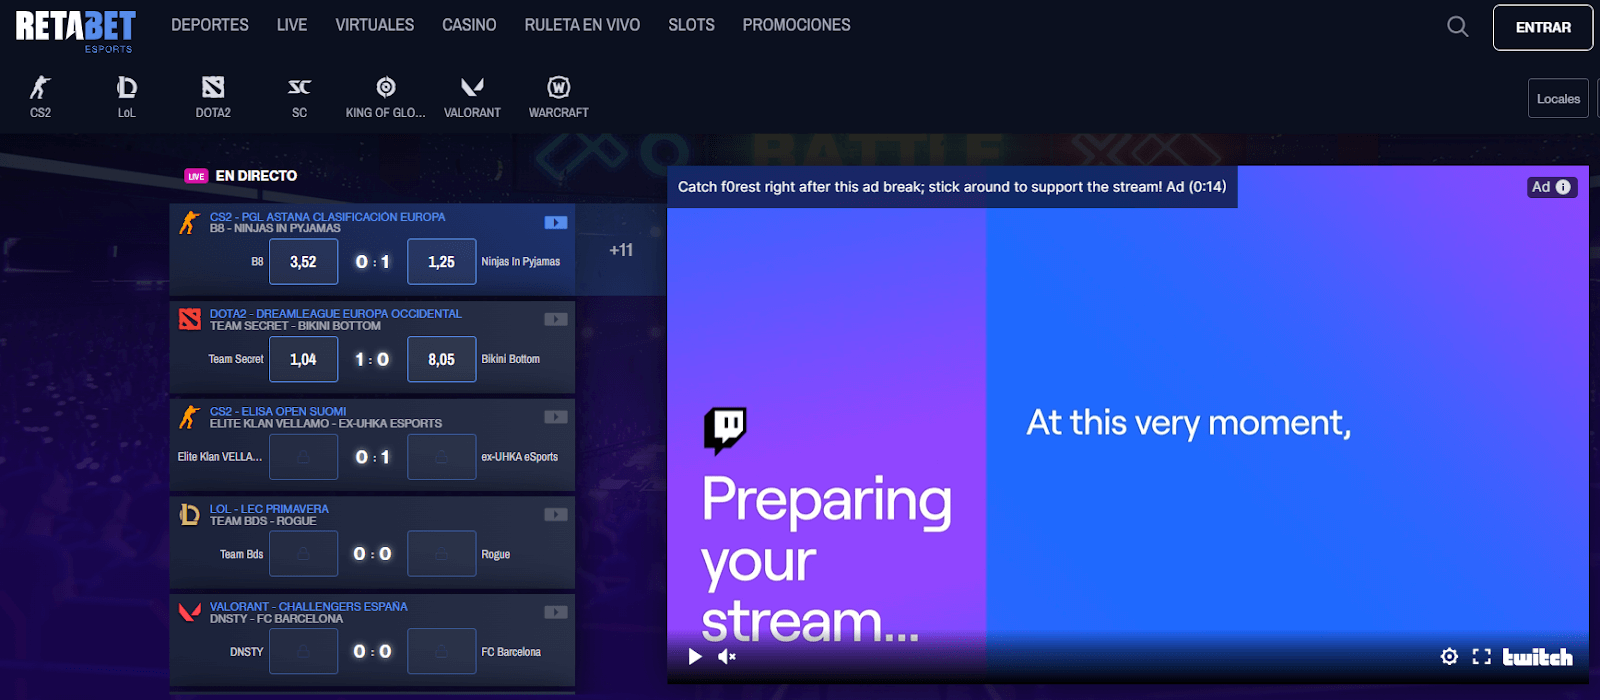The image size is (1600, 700).
Task: Open the CS2 esports category icon
Action: [x=40, y=97]
